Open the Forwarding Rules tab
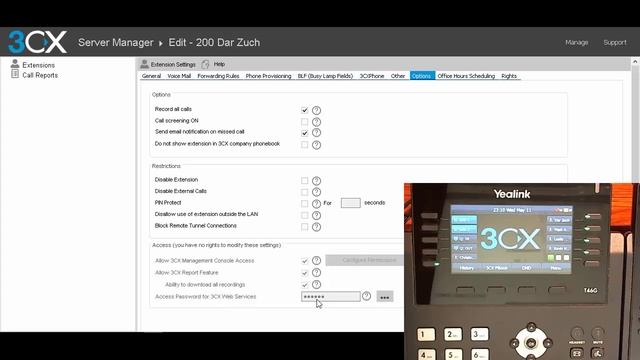This screenshot has width=640, height=360. pyautogui.click(x=218, y=76)
